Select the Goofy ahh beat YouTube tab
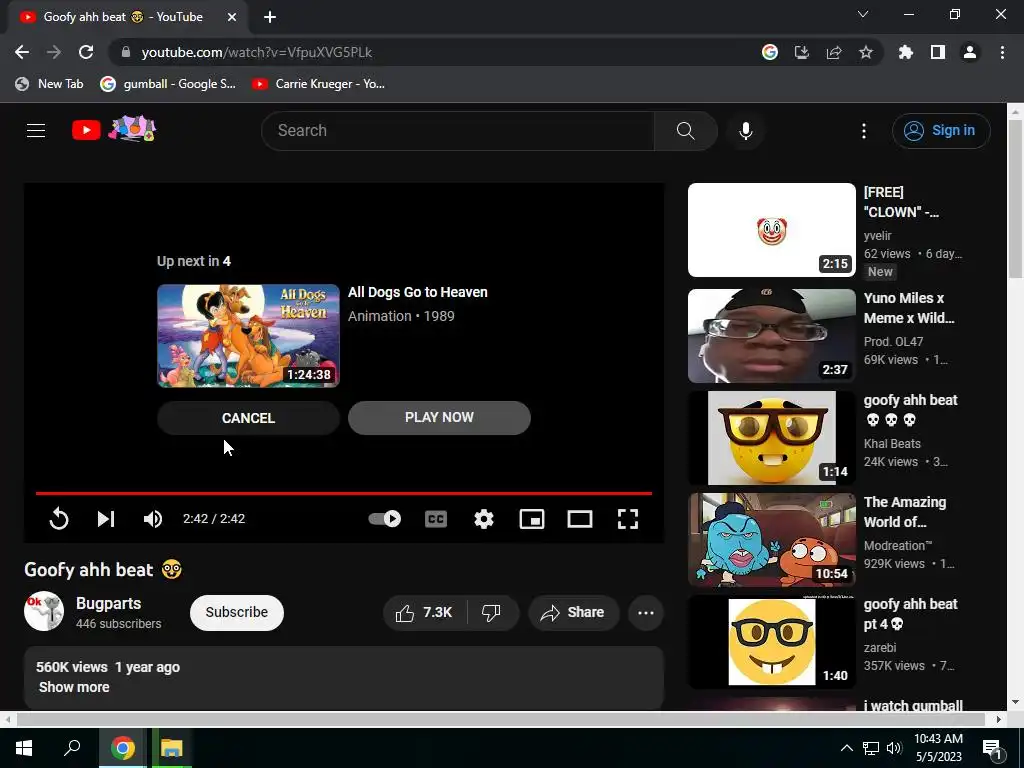Screen dimensions: 1024x768 [x=124, y=17]
